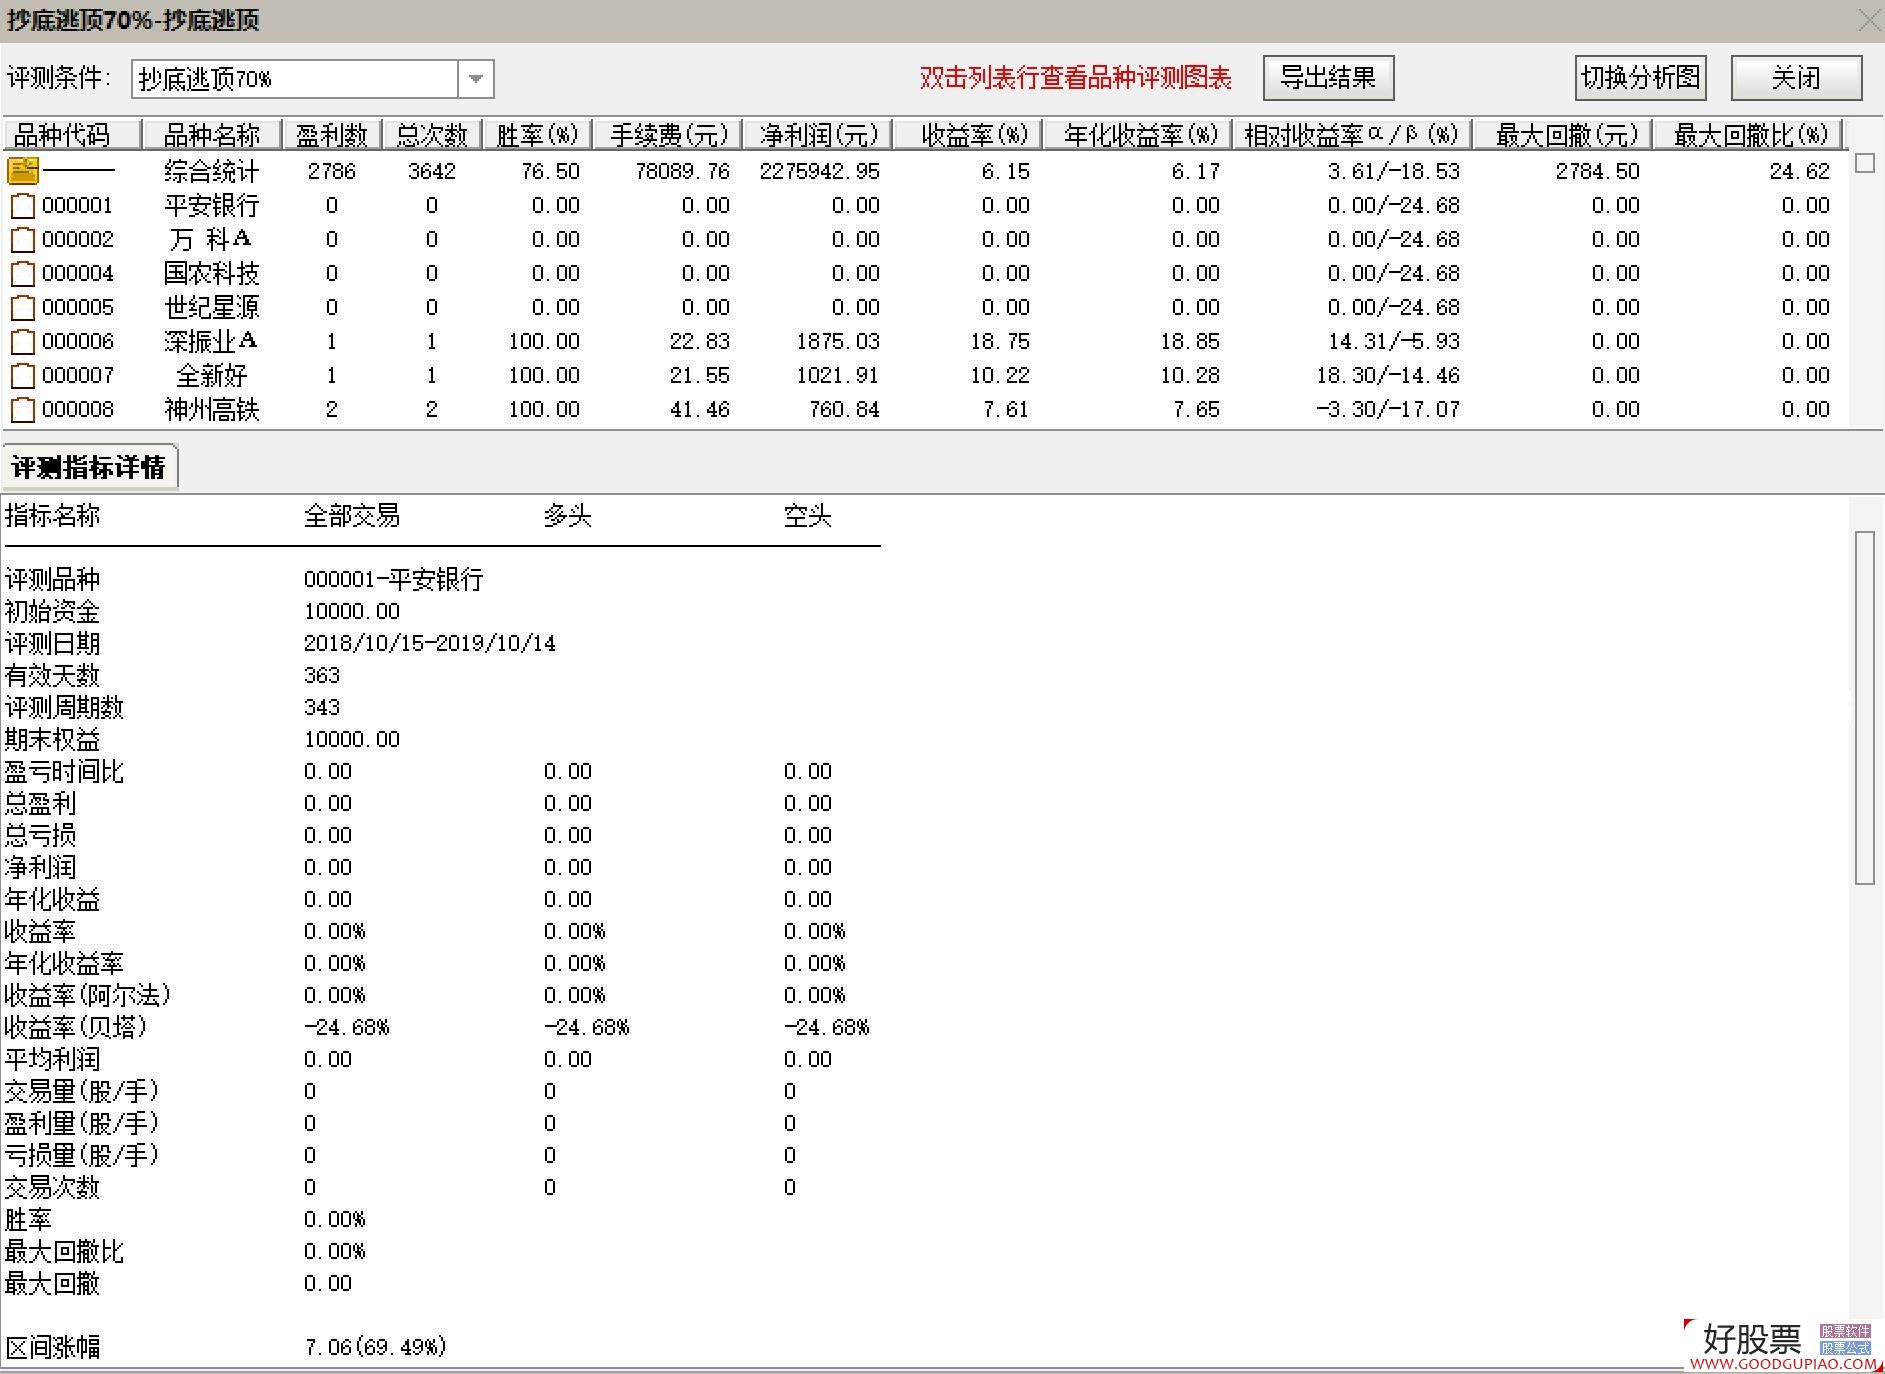
Task: Sort by 盈利数 column header
Action: point(332,135)
